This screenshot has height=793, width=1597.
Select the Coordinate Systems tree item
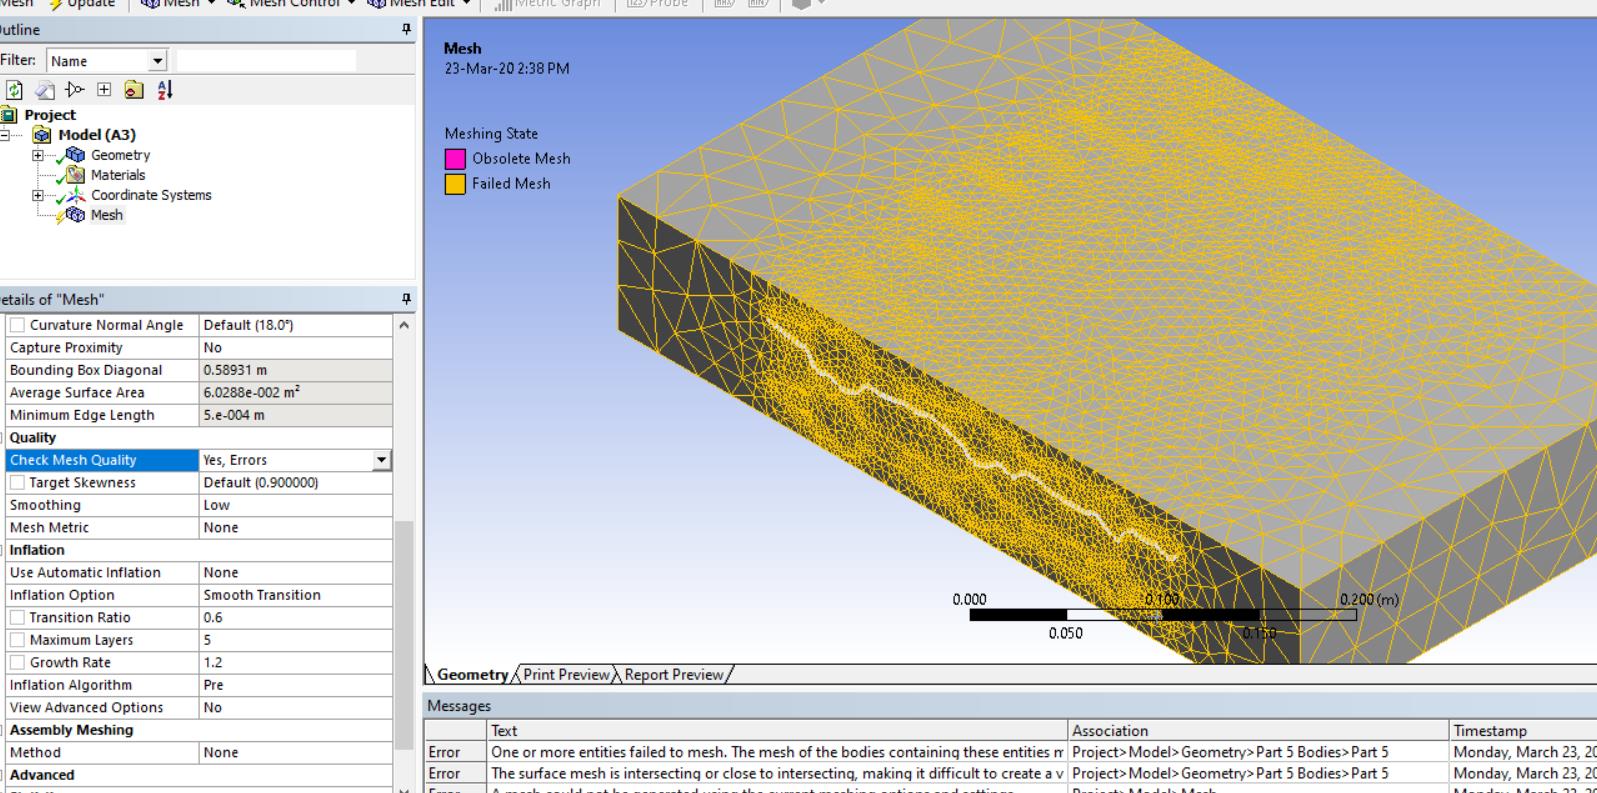coord(151,195)
